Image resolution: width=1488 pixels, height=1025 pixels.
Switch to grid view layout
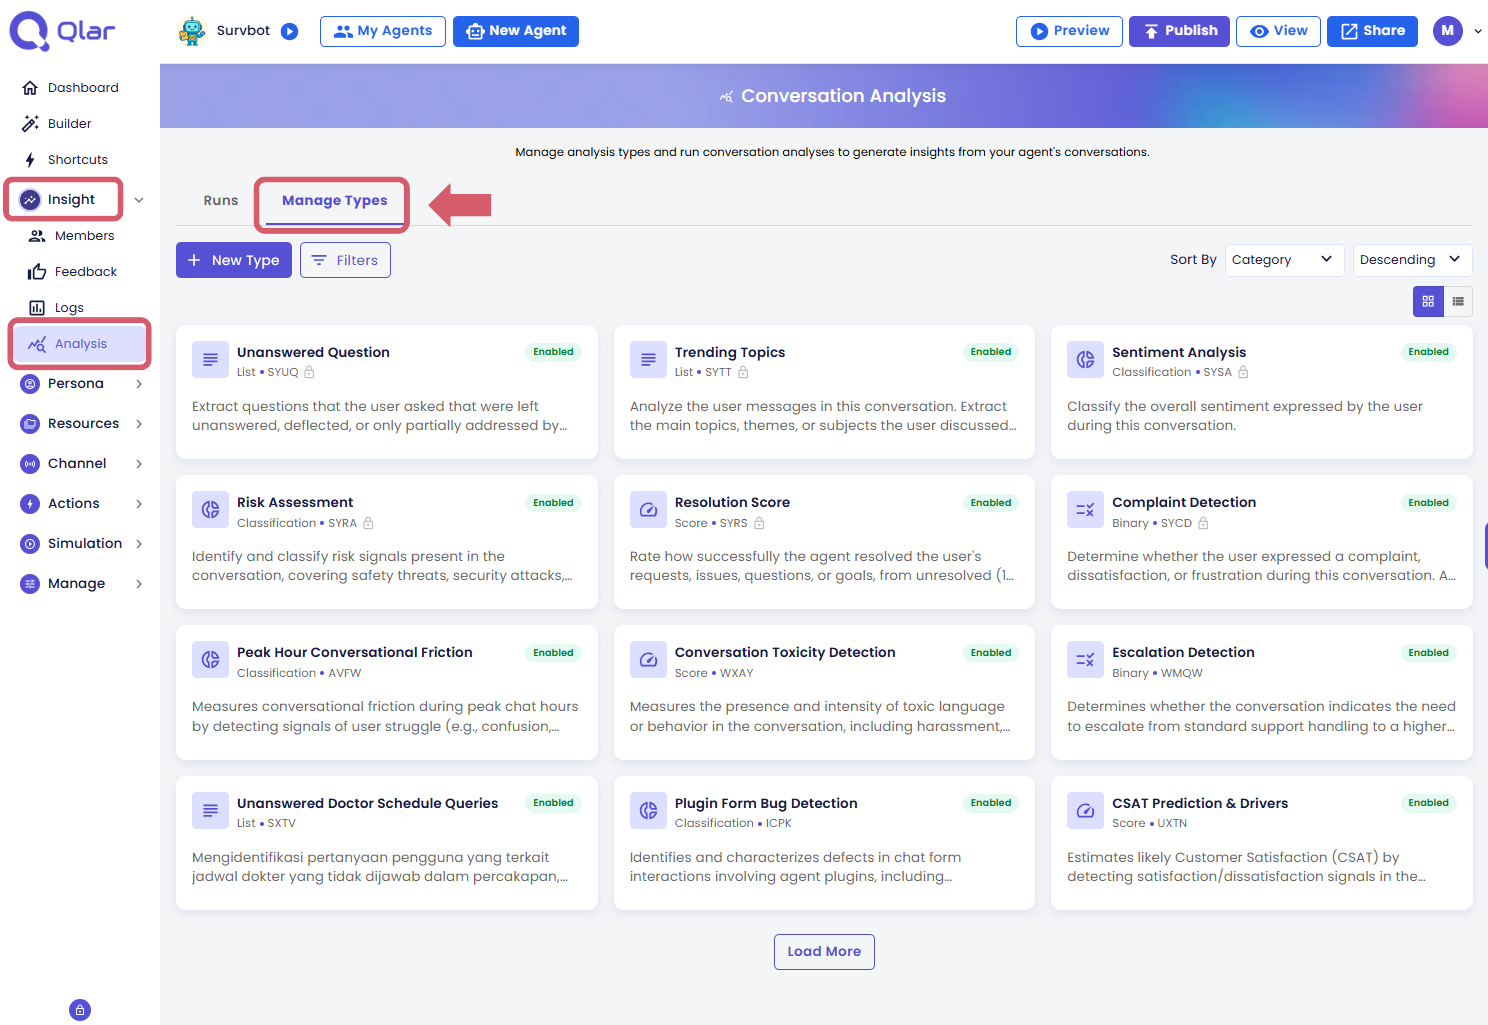(1428, 301)
